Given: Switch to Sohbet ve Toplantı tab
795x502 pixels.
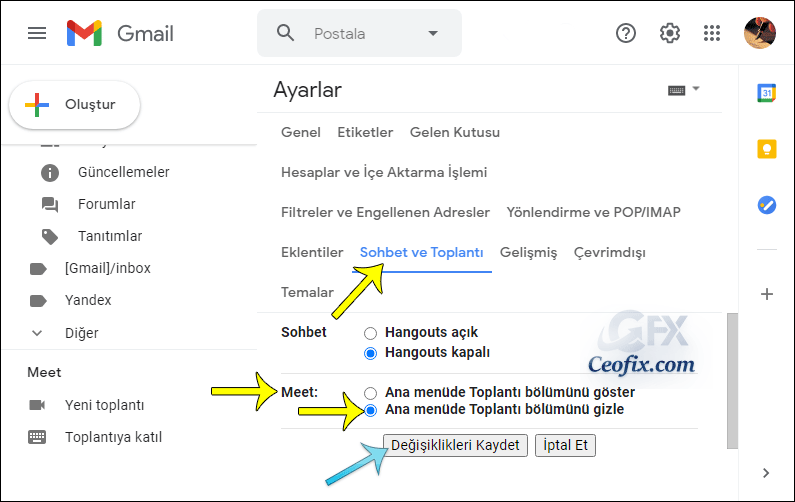Looking at the screenshot, I should 421,252.
